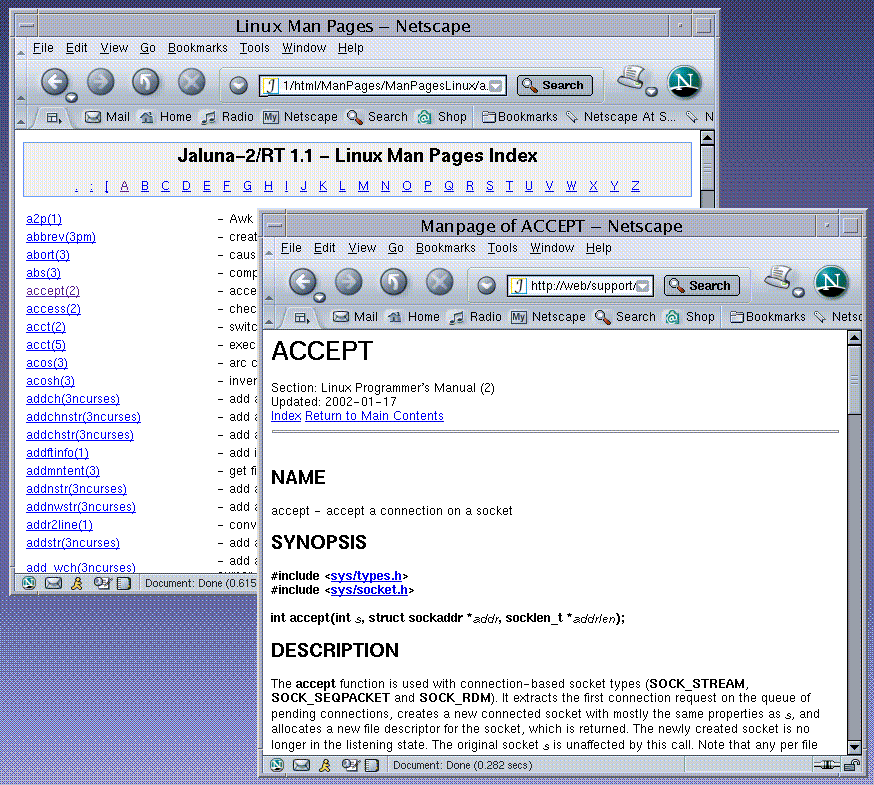Open the addchnstr(3ncurses) man page link
The height and width of the screenshot is (785, 874).
[83, 417]
